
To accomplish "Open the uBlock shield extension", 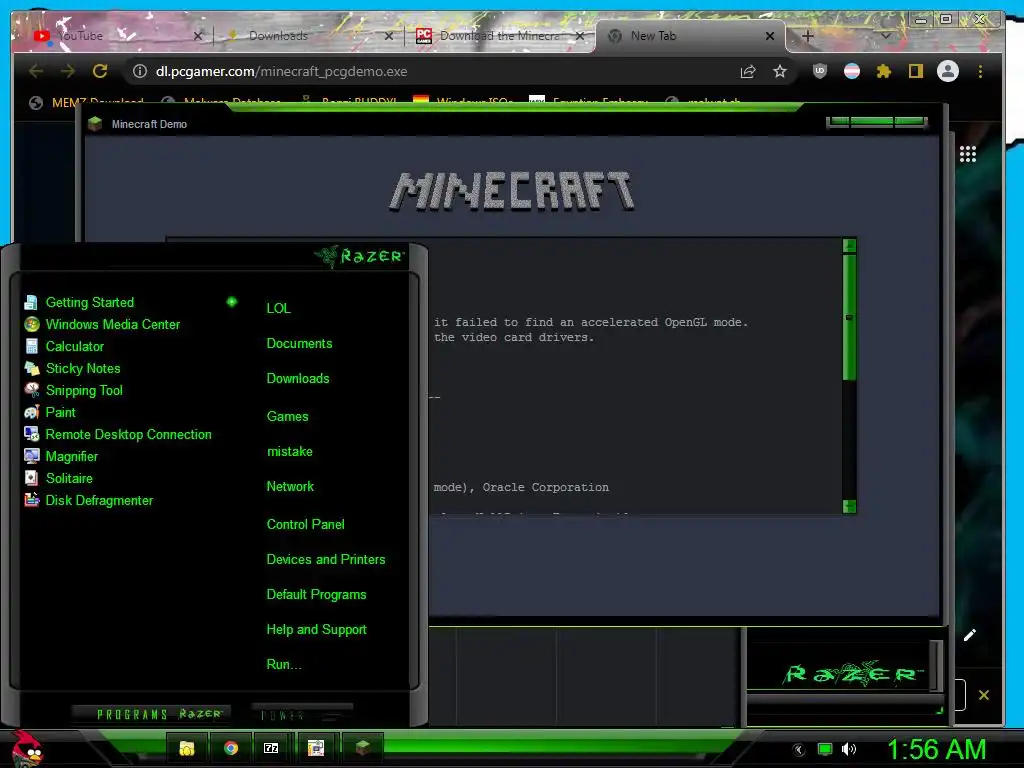I will [820, 71].
